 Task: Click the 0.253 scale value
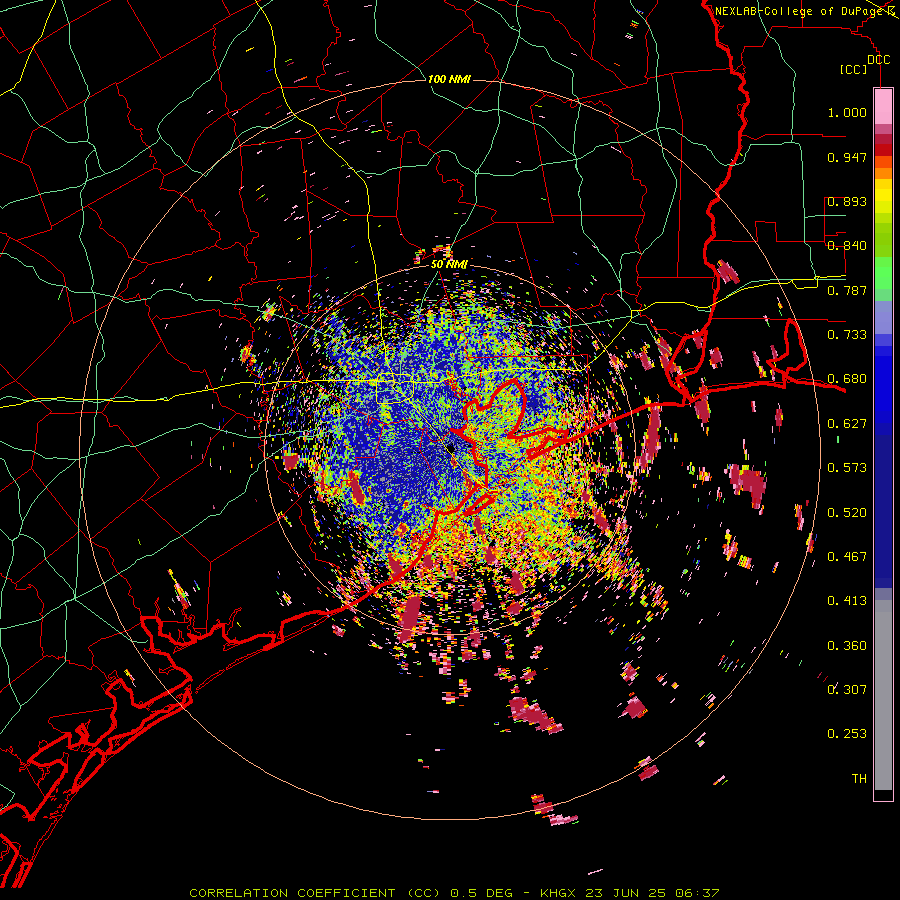(847, 734)
